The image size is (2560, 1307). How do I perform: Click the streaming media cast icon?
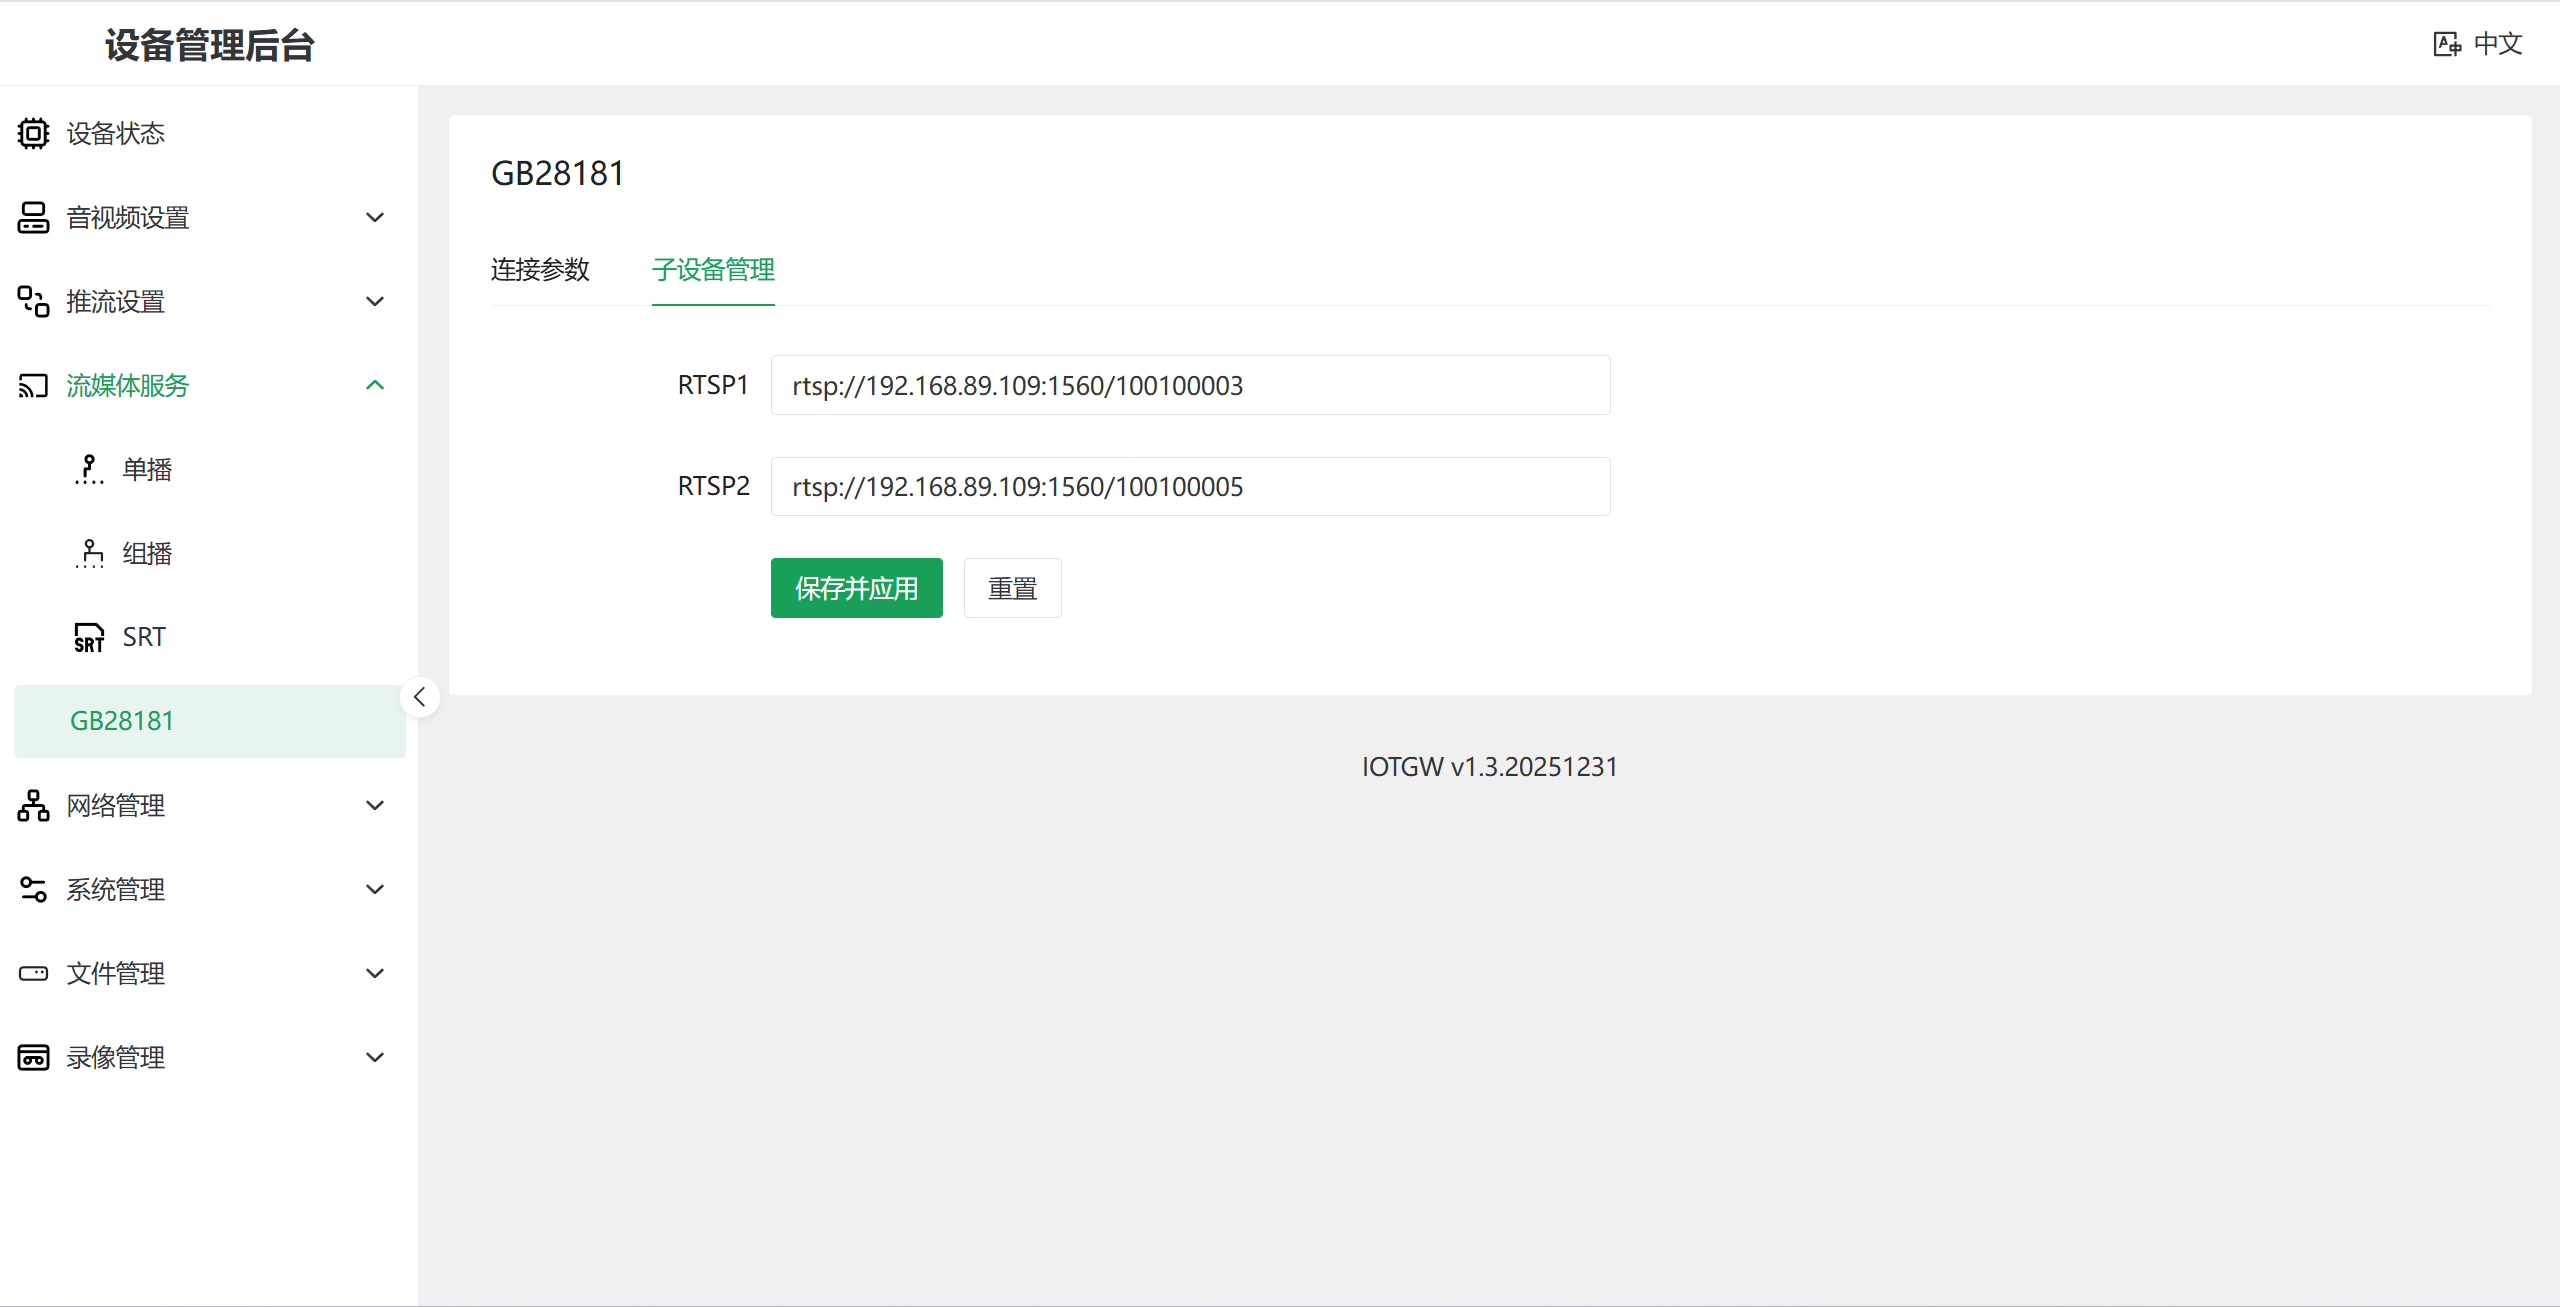pyautogui.click(x=33, y=385)
